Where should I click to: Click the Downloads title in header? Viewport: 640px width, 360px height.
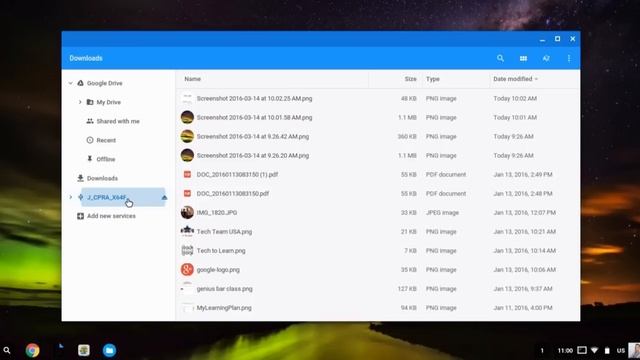point(86,58)
